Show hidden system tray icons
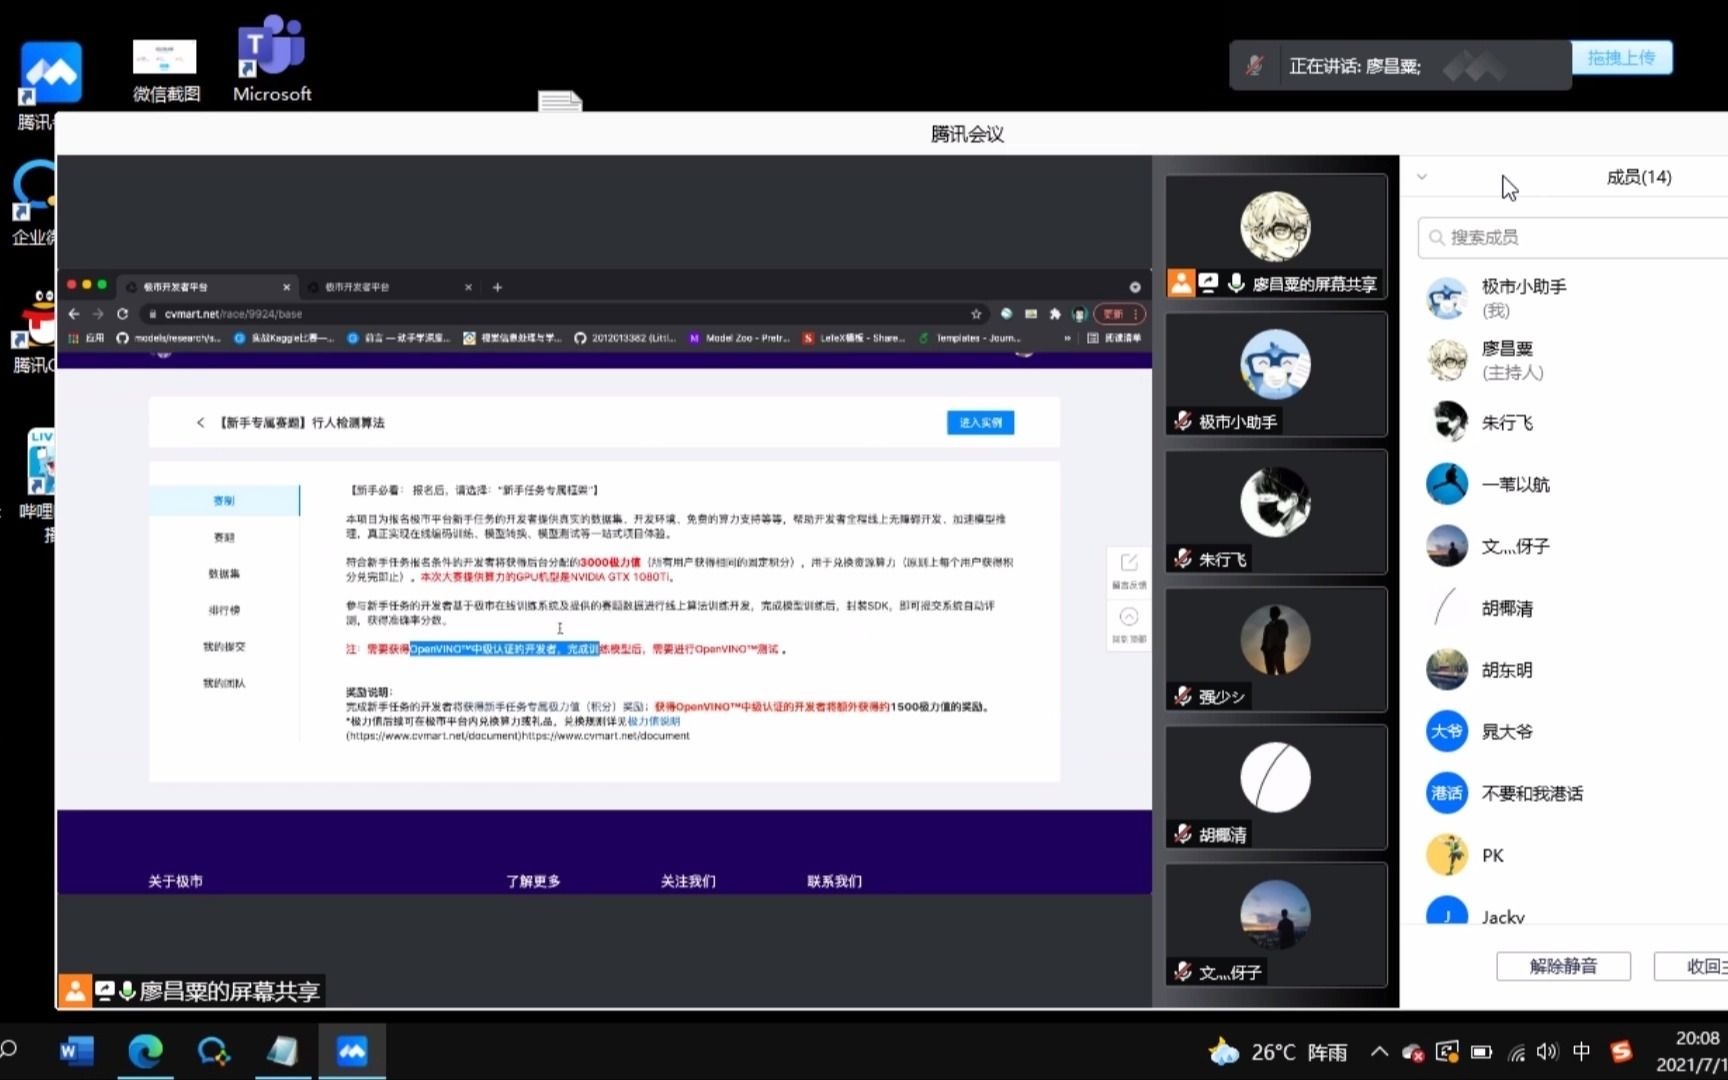1728x1080 pixels. tap(1379, 1052)
